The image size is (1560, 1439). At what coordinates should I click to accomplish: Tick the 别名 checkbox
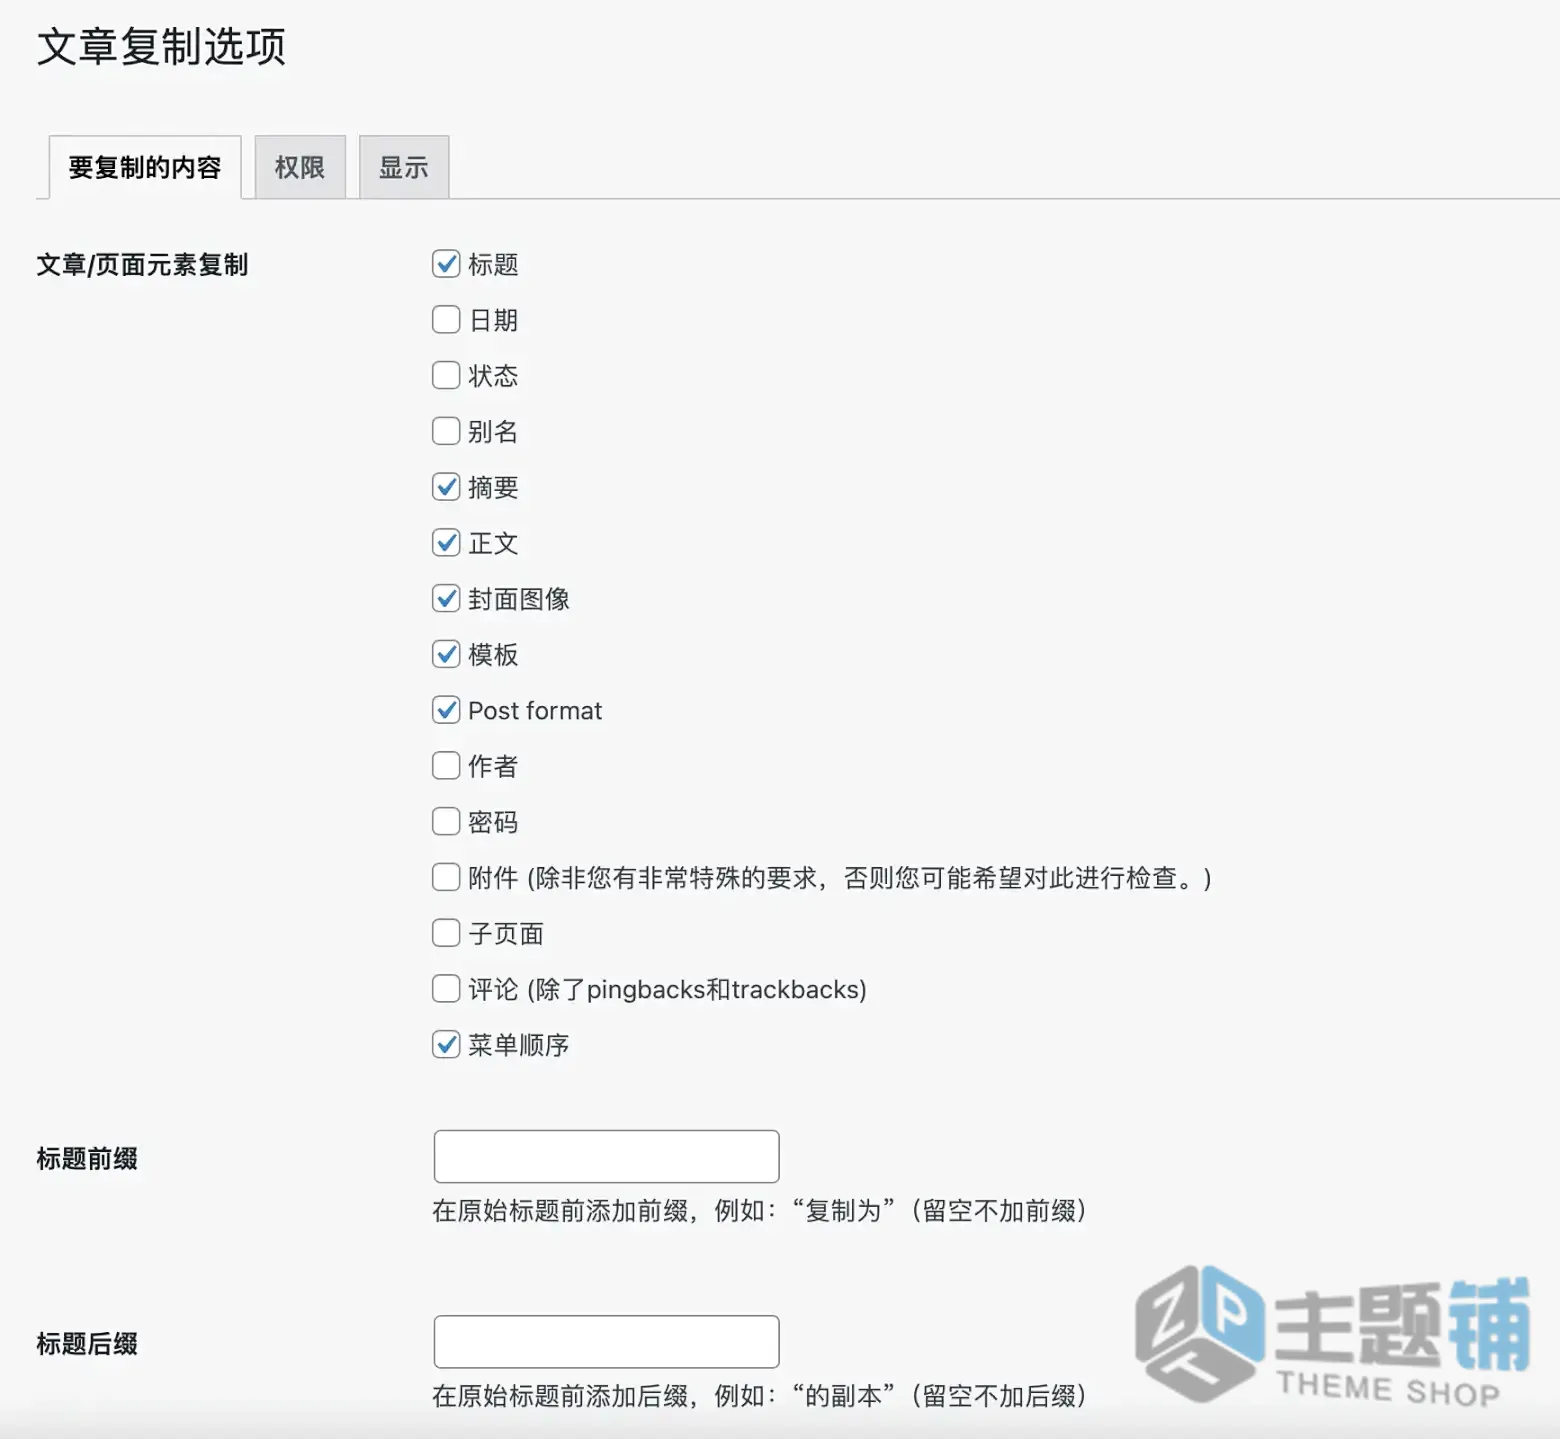point(446,431)
